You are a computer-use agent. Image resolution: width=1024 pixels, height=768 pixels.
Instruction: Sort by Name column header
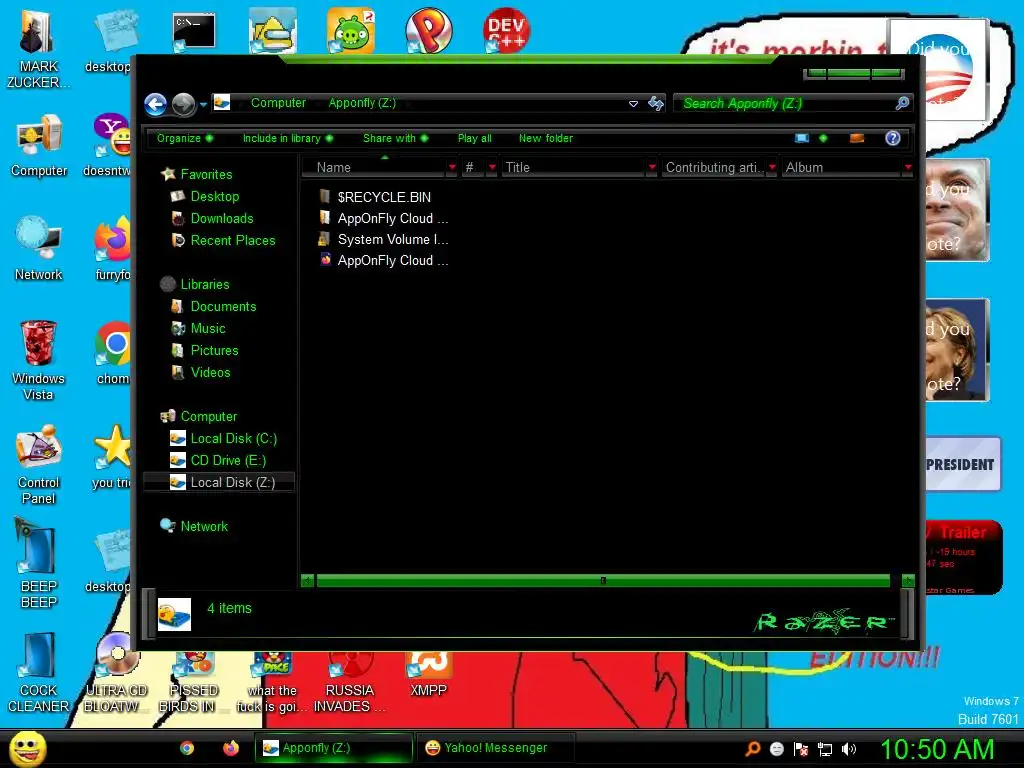pyautogui.click(x=376, y=167)
